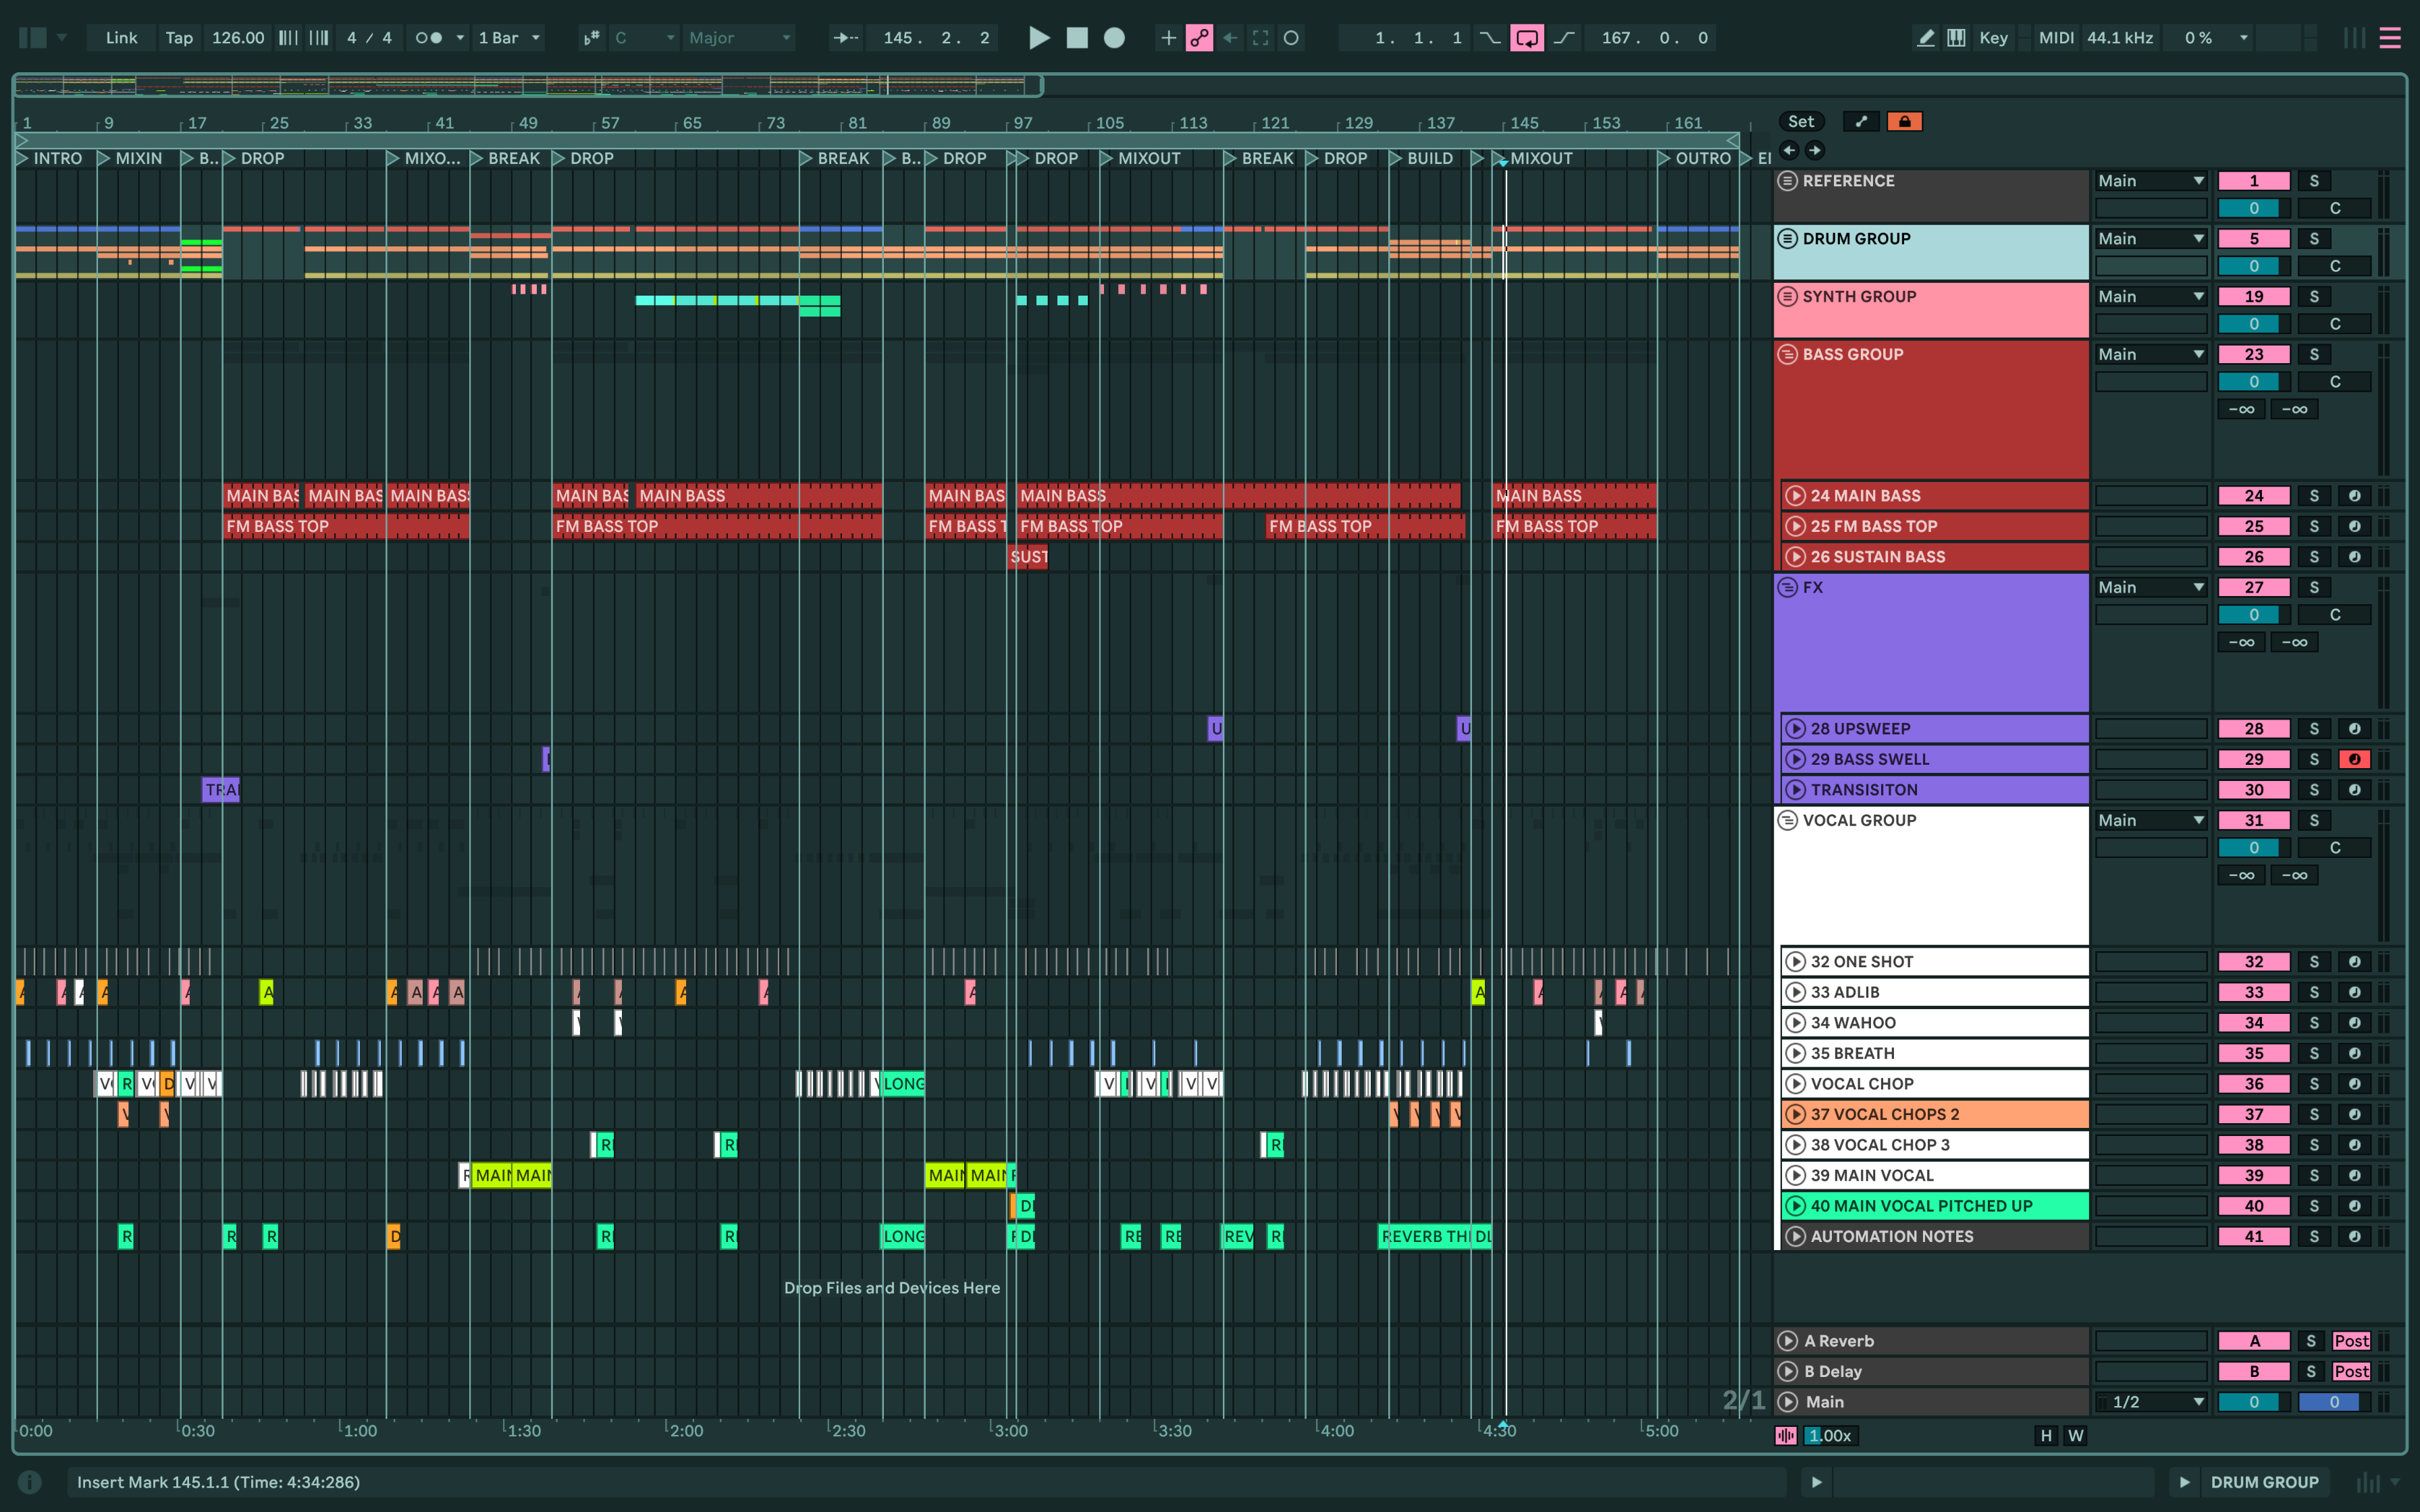This screenshot has width=2420, height=1512.
Task: Fold the BASS GROUP track
Action: pyautogui.click(x=1788, y=355)
